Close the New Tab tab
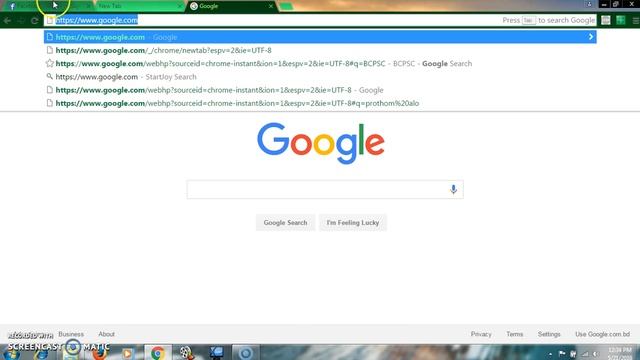640x360 pixels. [x=179, y=6]
